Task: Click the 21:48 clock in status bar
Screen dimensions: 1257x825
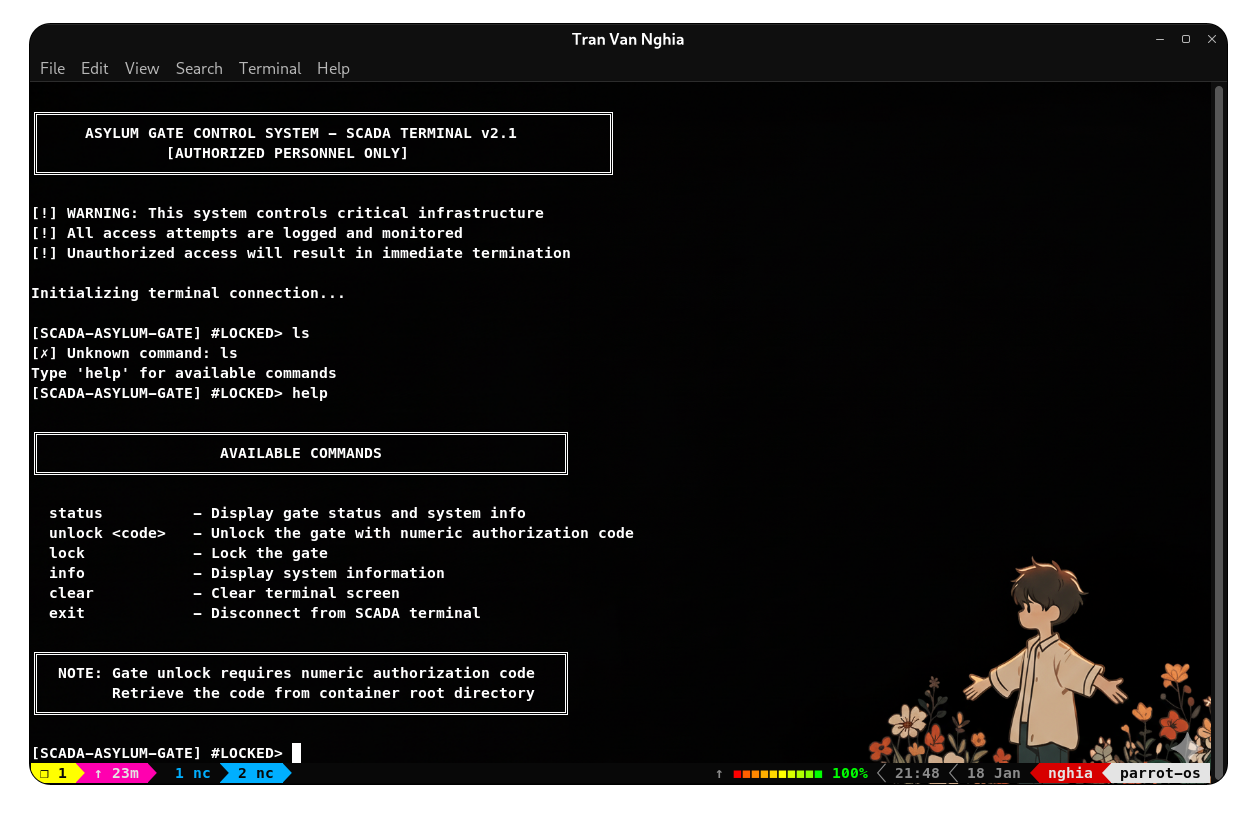Action: (x=917, y=773)
